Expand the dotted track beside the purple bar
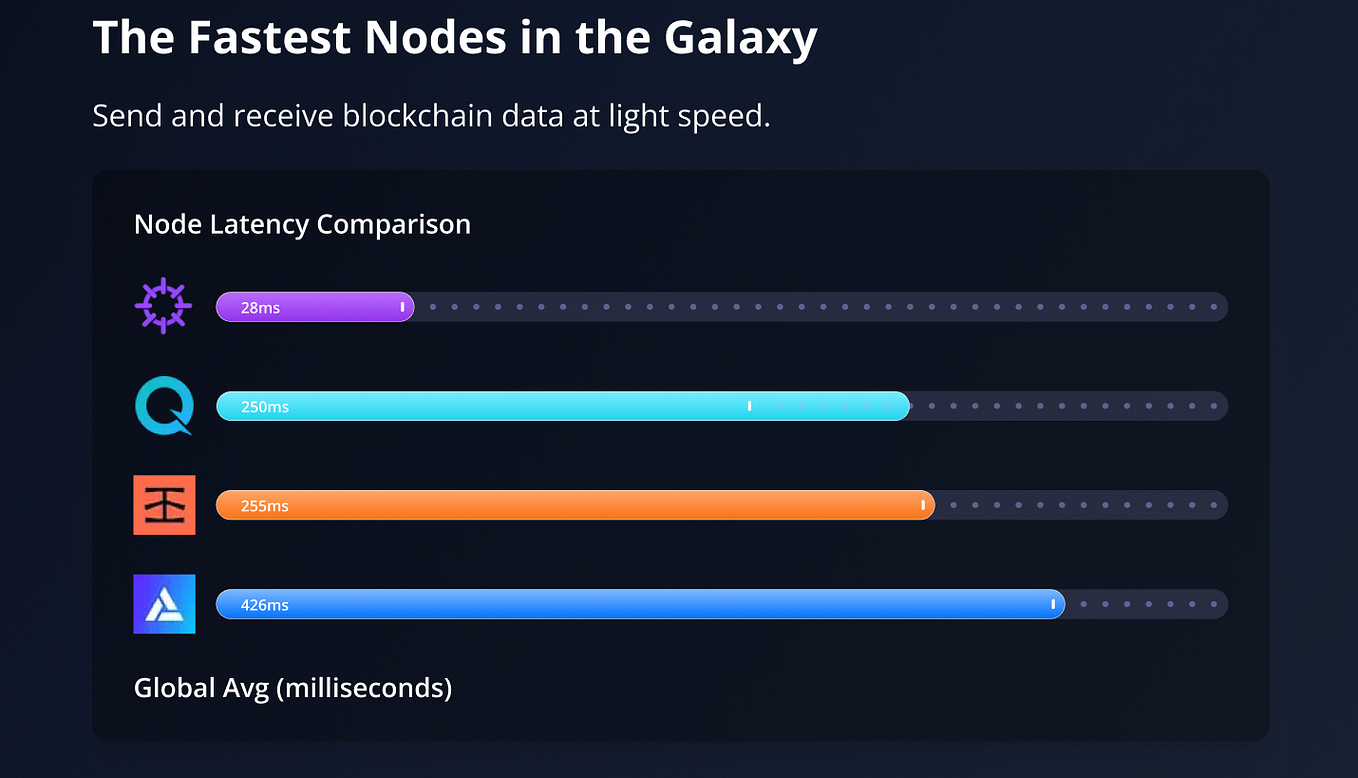Viewport: 1358px width, 778px height. [x=820, y=307]
